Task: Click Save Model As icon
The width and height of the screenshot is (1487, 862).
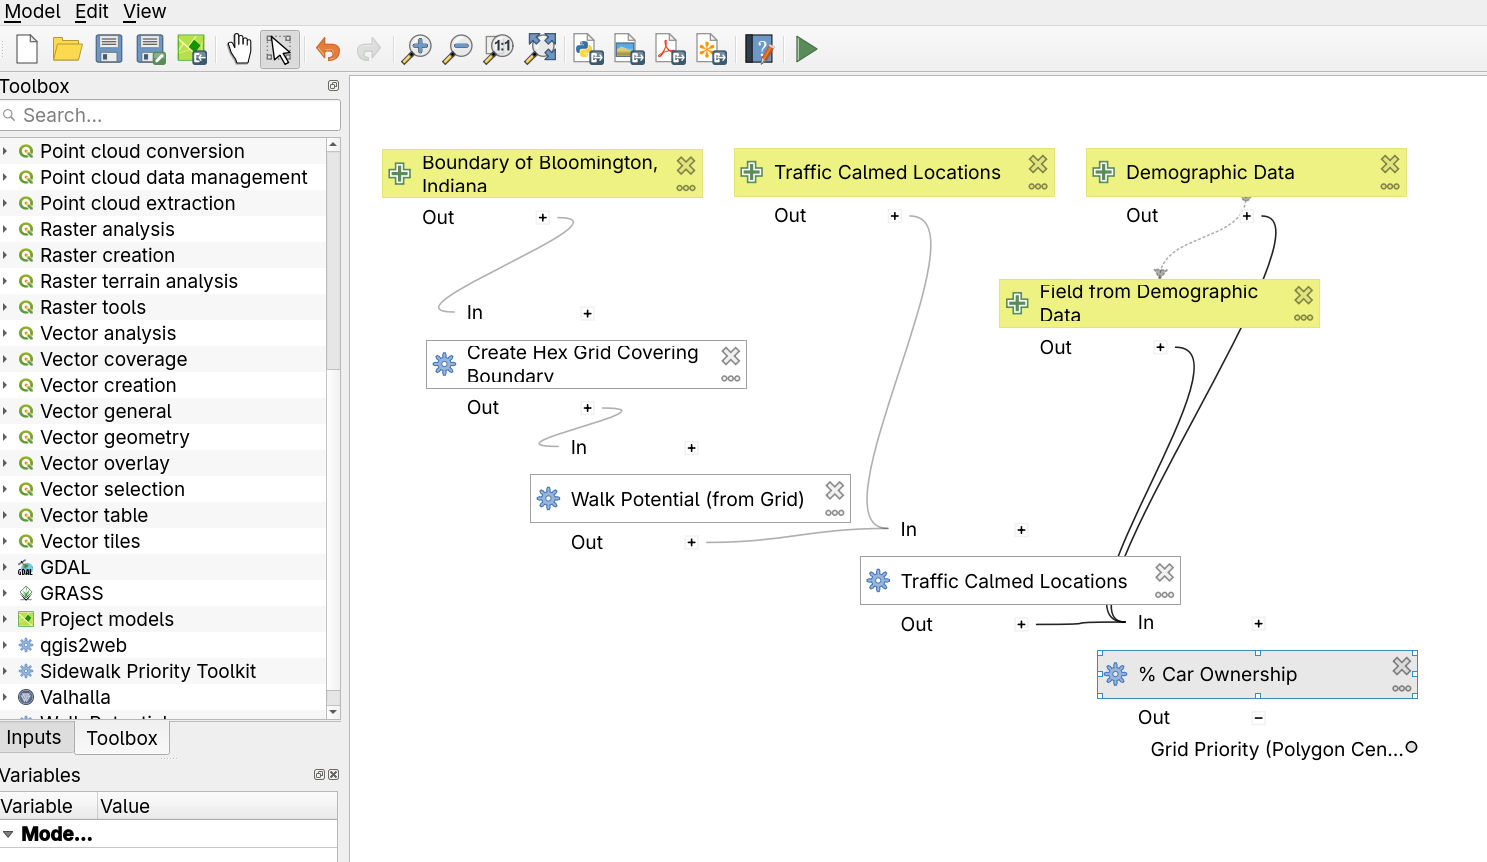Action: point(151,49)
